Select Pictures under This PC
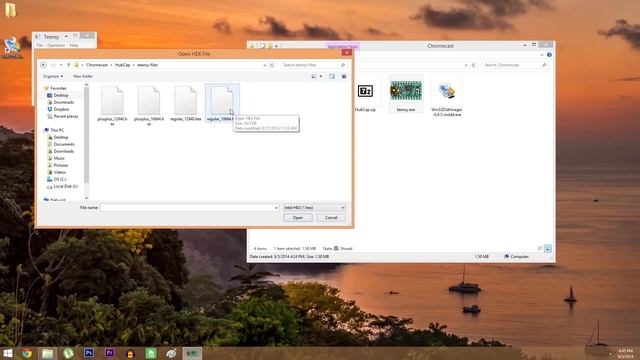The height and width of the screenshot is (360, 640). [x=60, y=165]
